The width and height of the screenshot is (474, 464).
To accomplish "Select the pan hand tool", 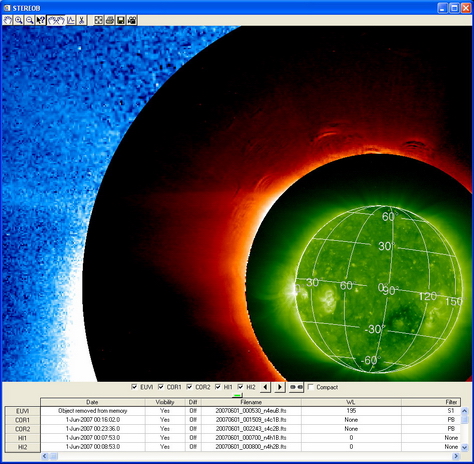I will point(8,20).
